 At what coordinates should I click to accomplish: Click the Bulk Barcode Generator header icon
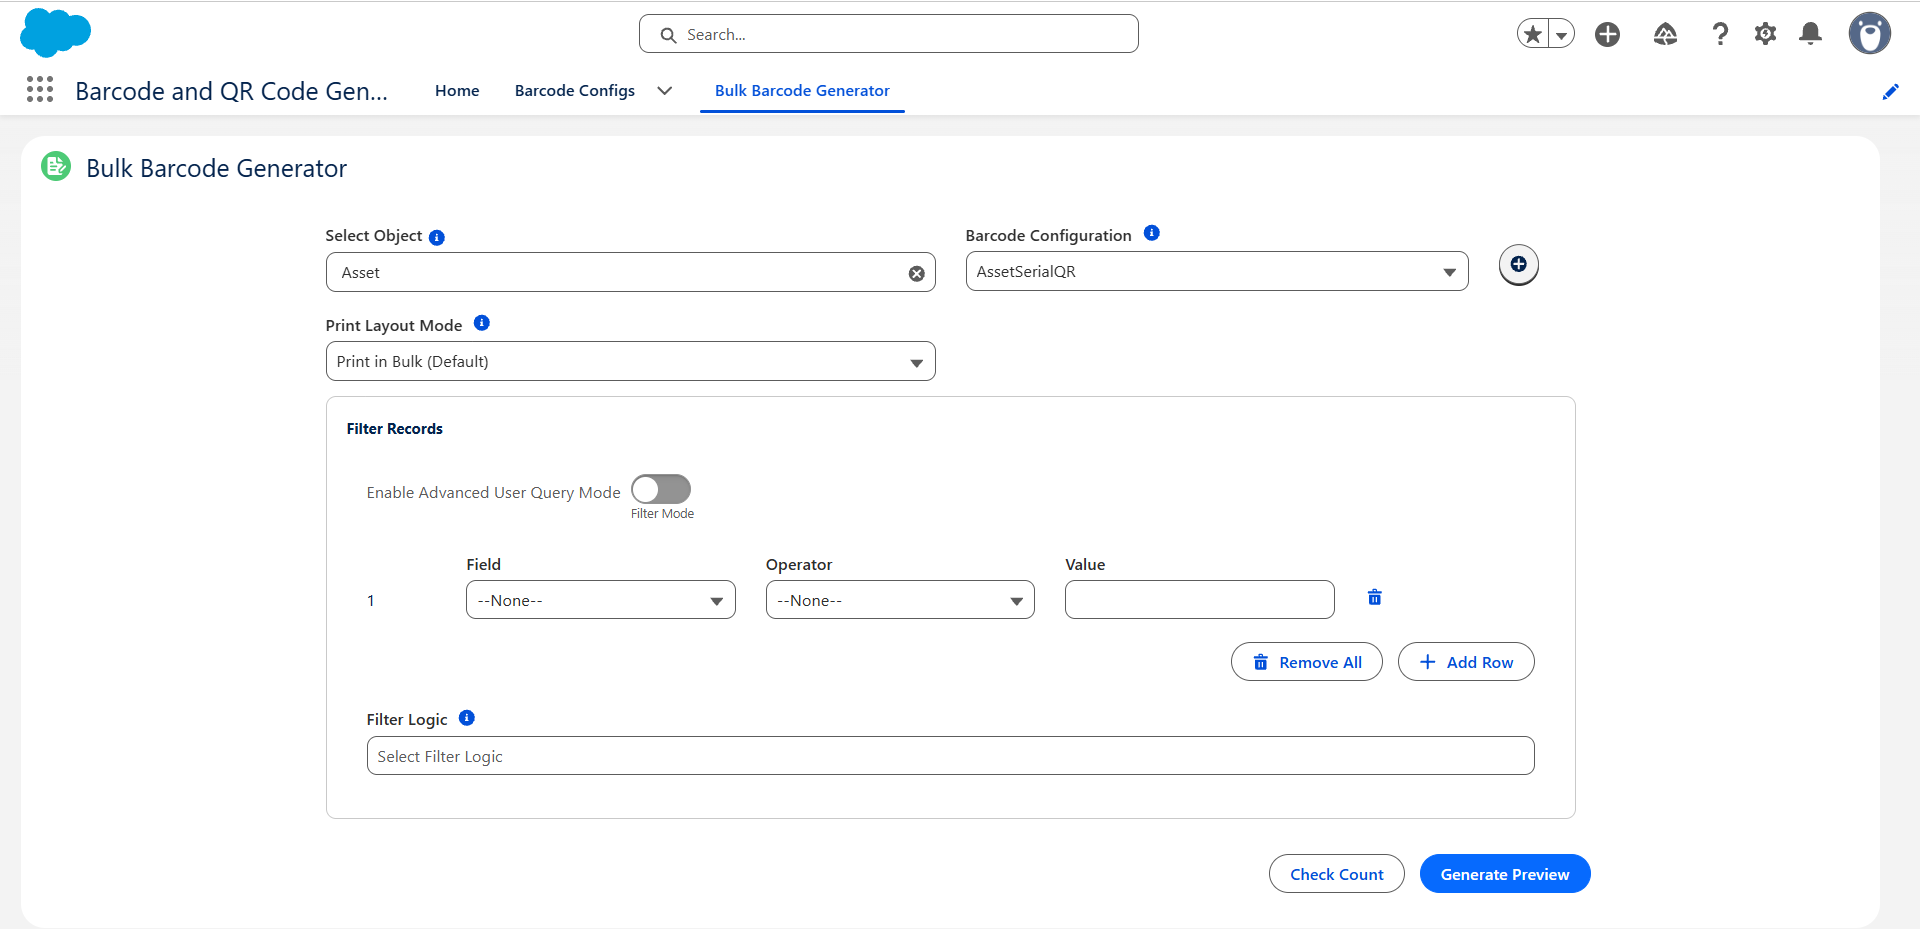[x=56, y=166]
